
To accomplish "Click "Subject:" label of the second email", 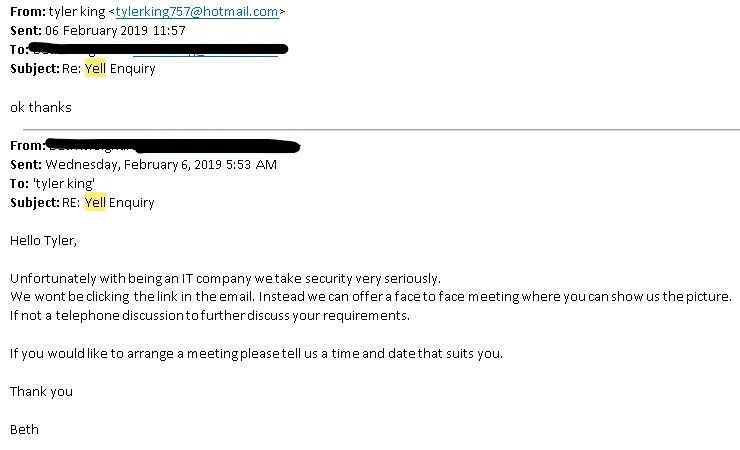I will point(35,202).
